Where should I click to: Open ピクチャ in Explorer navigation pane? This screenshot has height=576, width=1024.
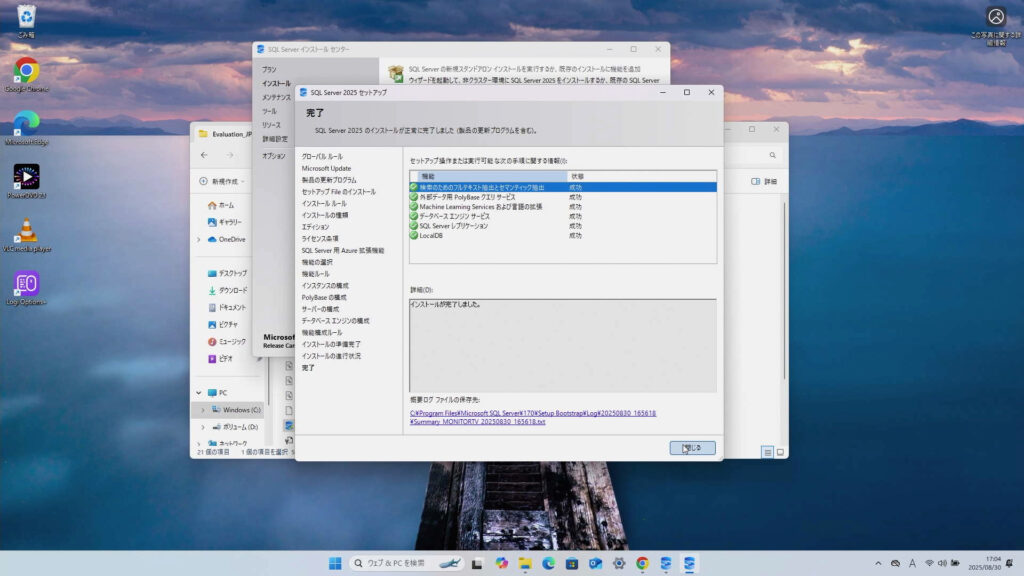pos(223,325)
